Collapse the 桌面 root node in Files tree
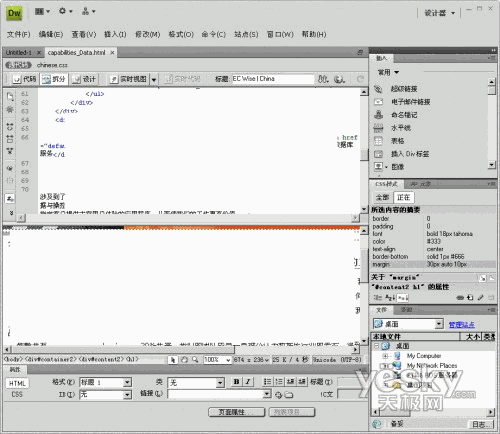Viewport: 500px width, 434px height. [376, 346]
